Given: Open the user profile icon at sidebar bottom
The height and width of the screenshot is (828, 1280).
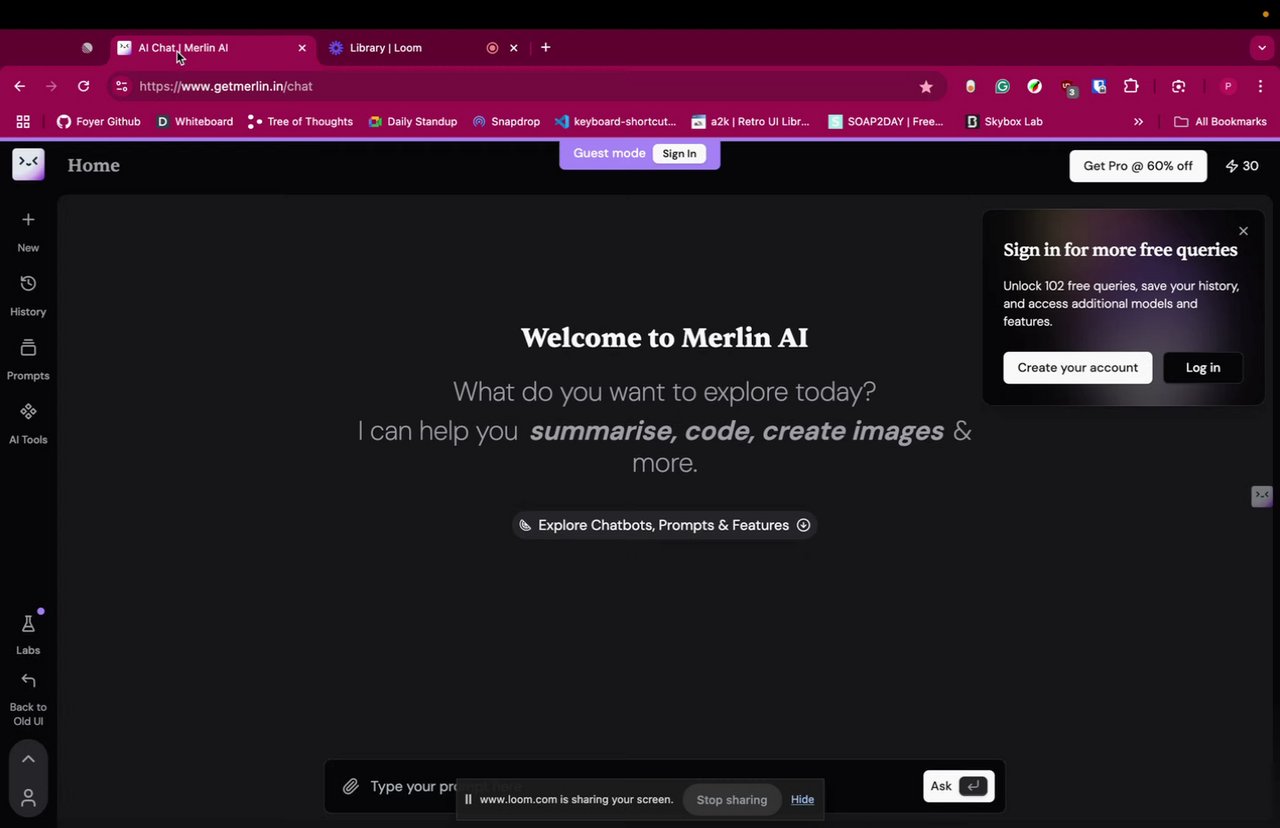Looking at the screenshot, I should 28,798.
